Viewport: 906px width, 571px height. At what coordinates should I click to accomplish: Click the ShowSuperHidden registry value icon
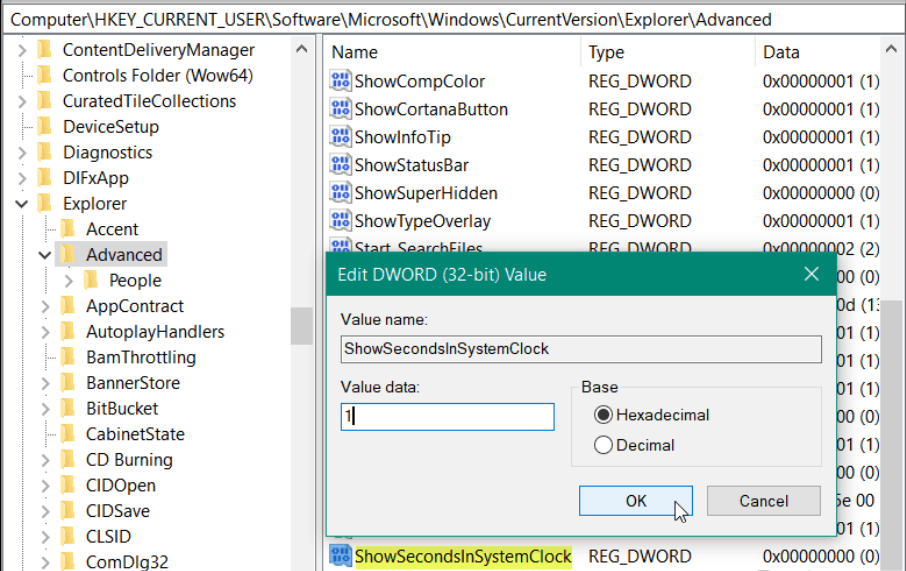pyautogui.click(x=341, y=193)
